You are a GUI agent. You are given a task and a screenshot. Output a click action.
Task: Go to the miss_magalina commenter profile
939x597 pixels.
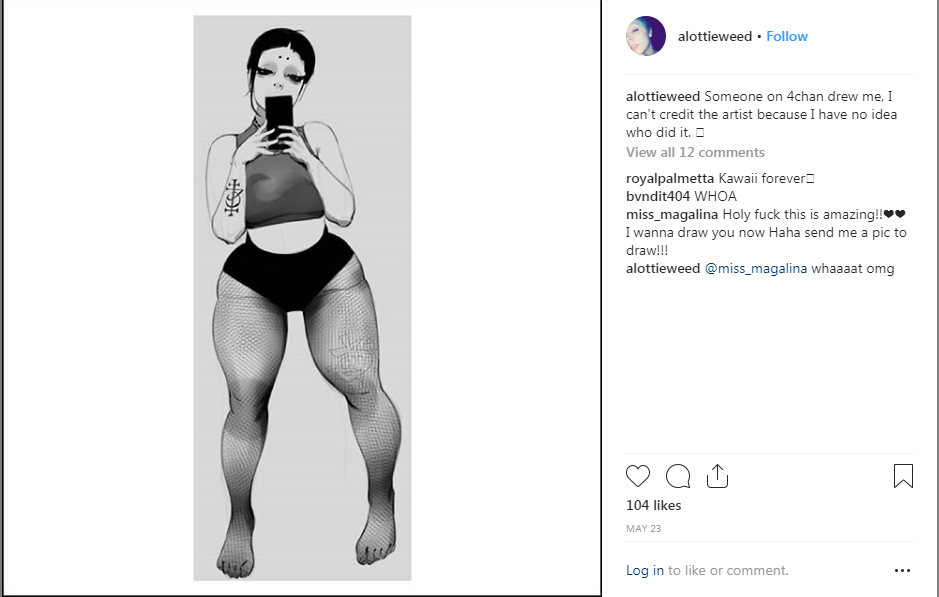click(x=672, y=214)
